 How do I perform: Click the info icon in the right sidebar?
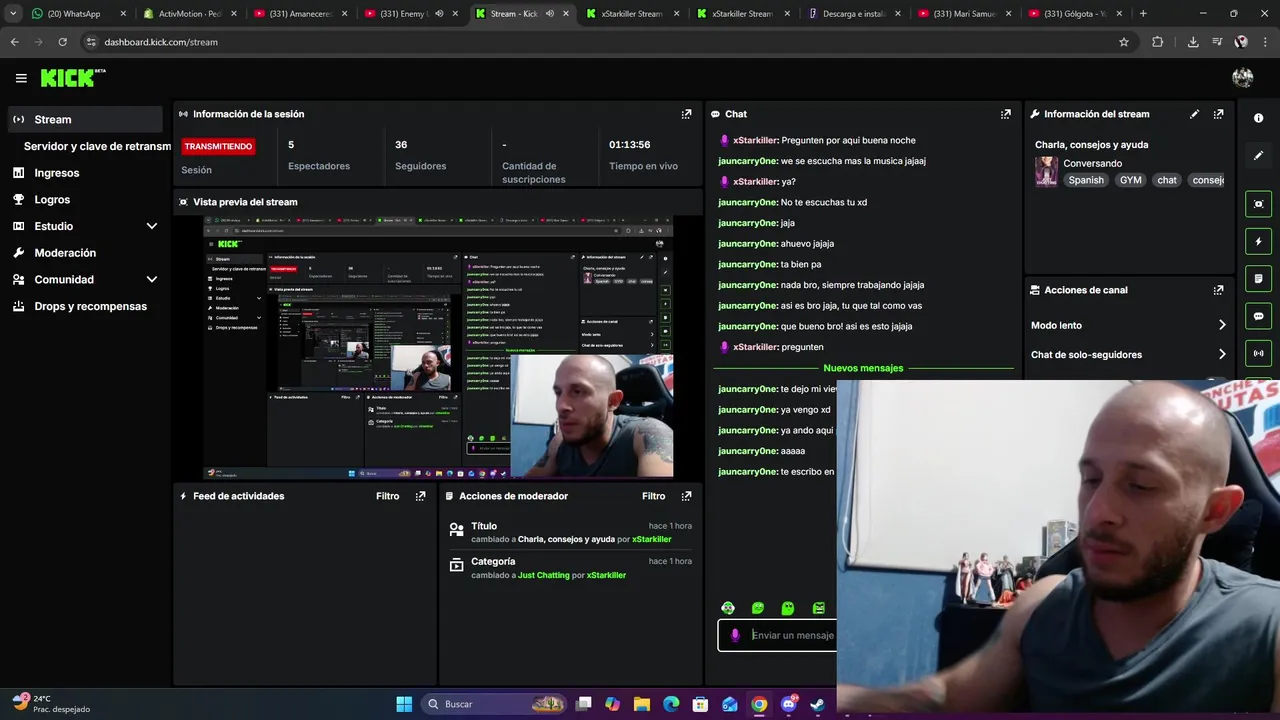click(x=1258, y=118)
